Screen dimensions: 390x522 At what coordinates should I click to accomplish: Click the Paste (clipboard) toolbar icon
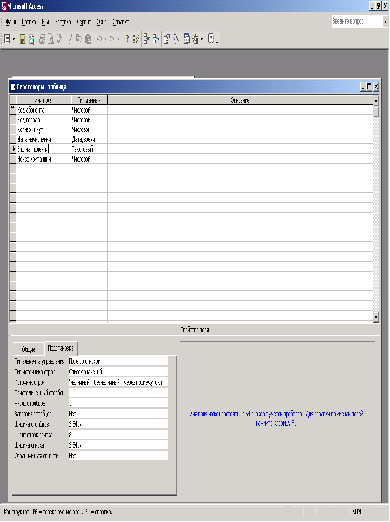coord(88,39)
